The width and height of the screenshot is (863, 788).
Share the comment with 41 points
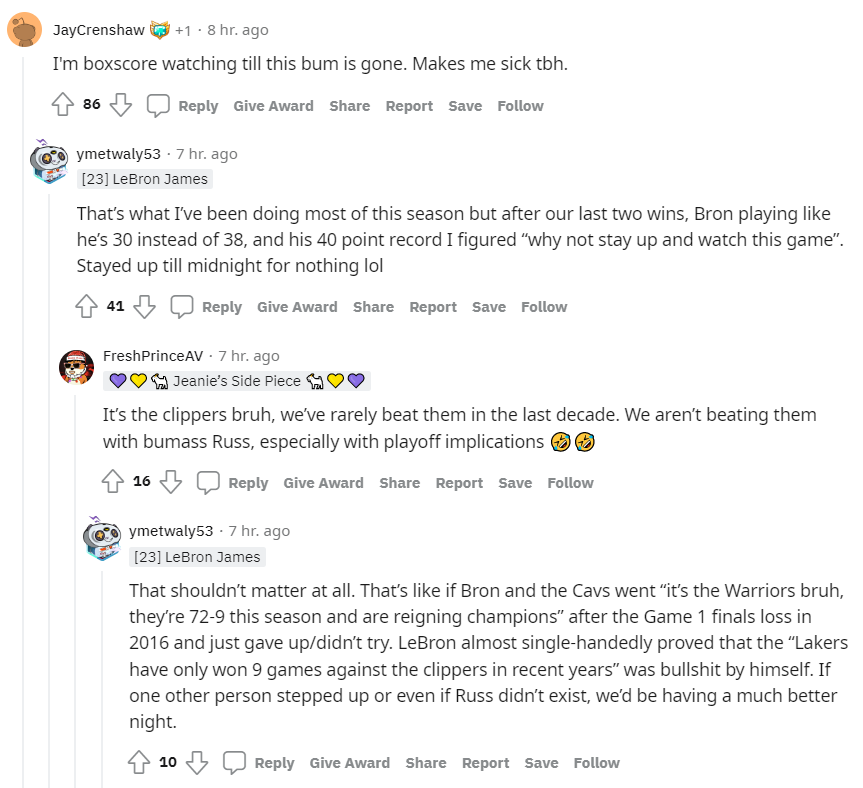coord(373,307)
